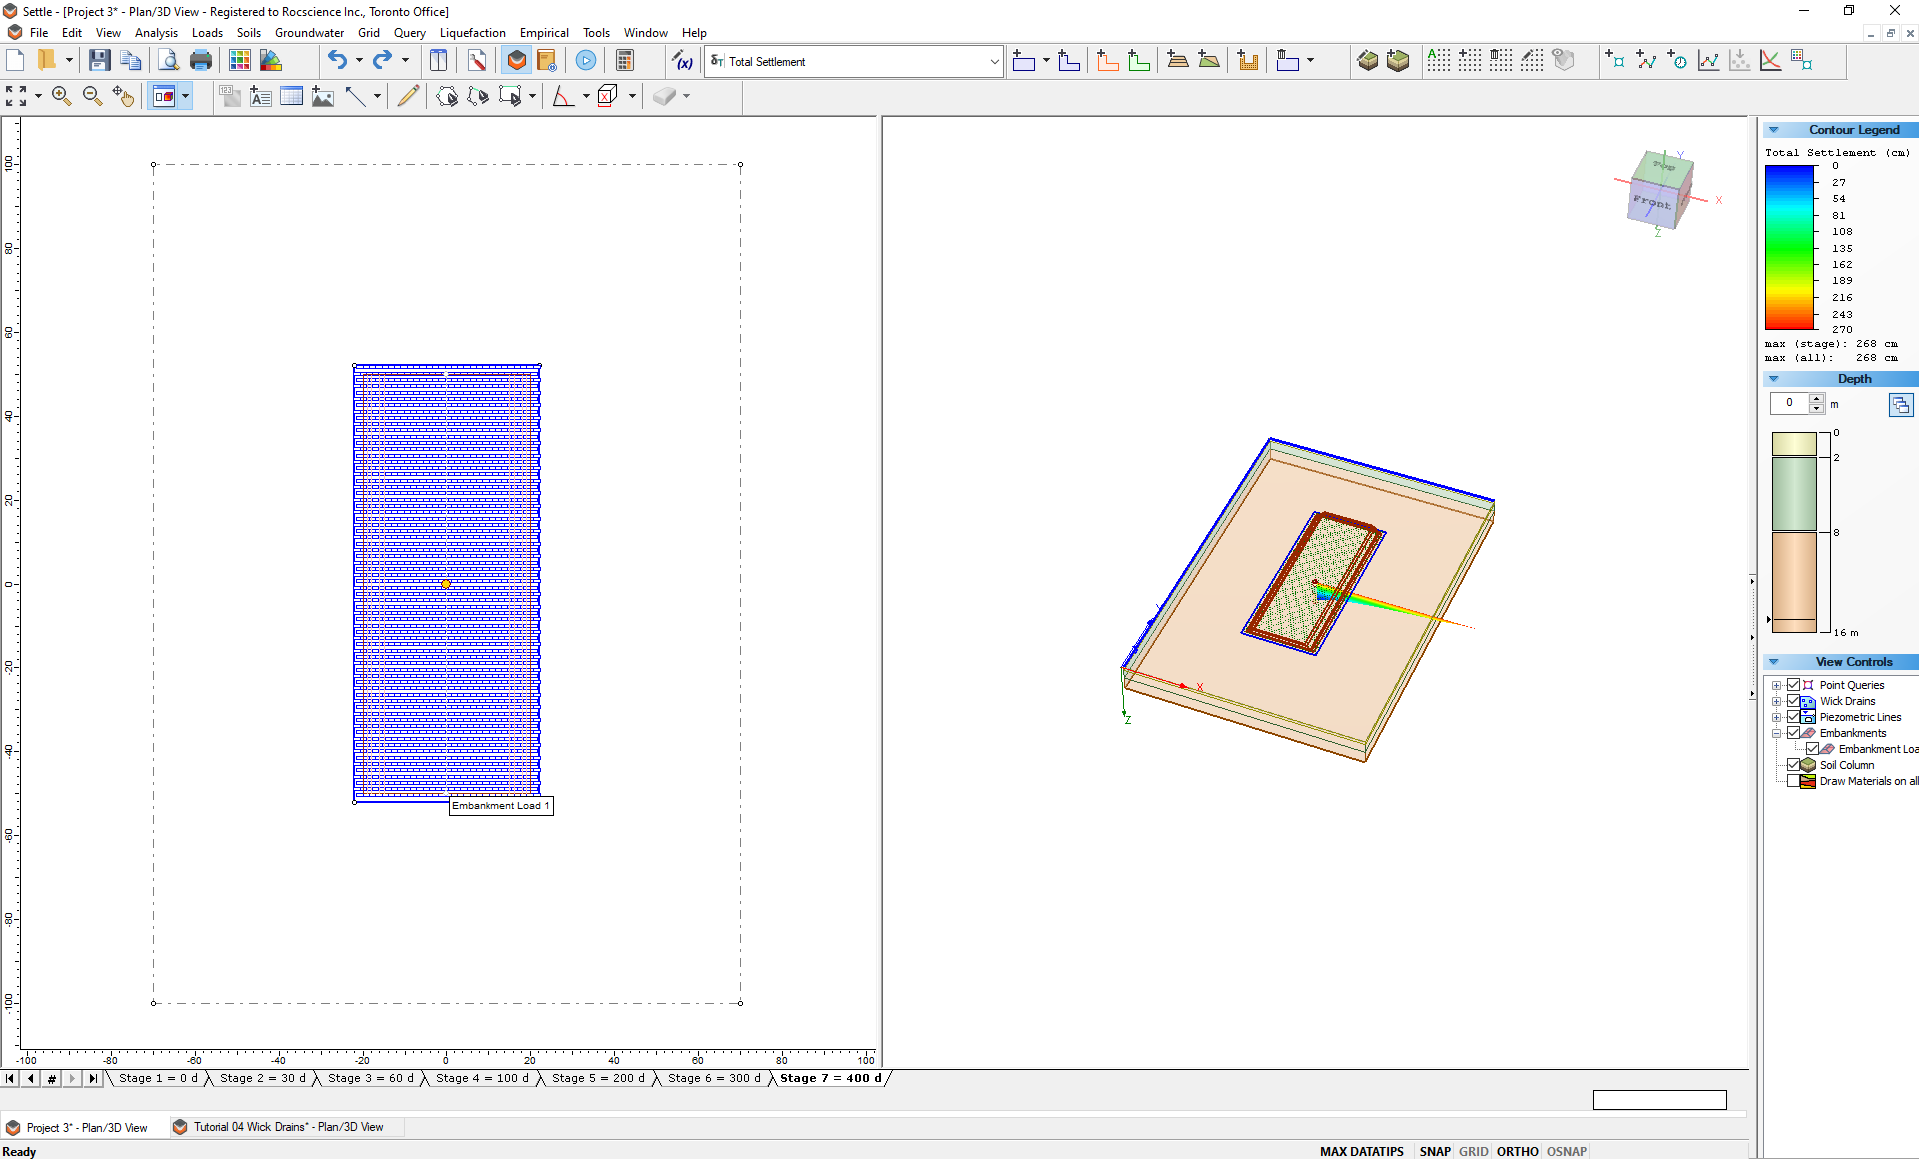Open the Groundwater menu
This screenshot has height=1159, width=1919.
(309, 33)
